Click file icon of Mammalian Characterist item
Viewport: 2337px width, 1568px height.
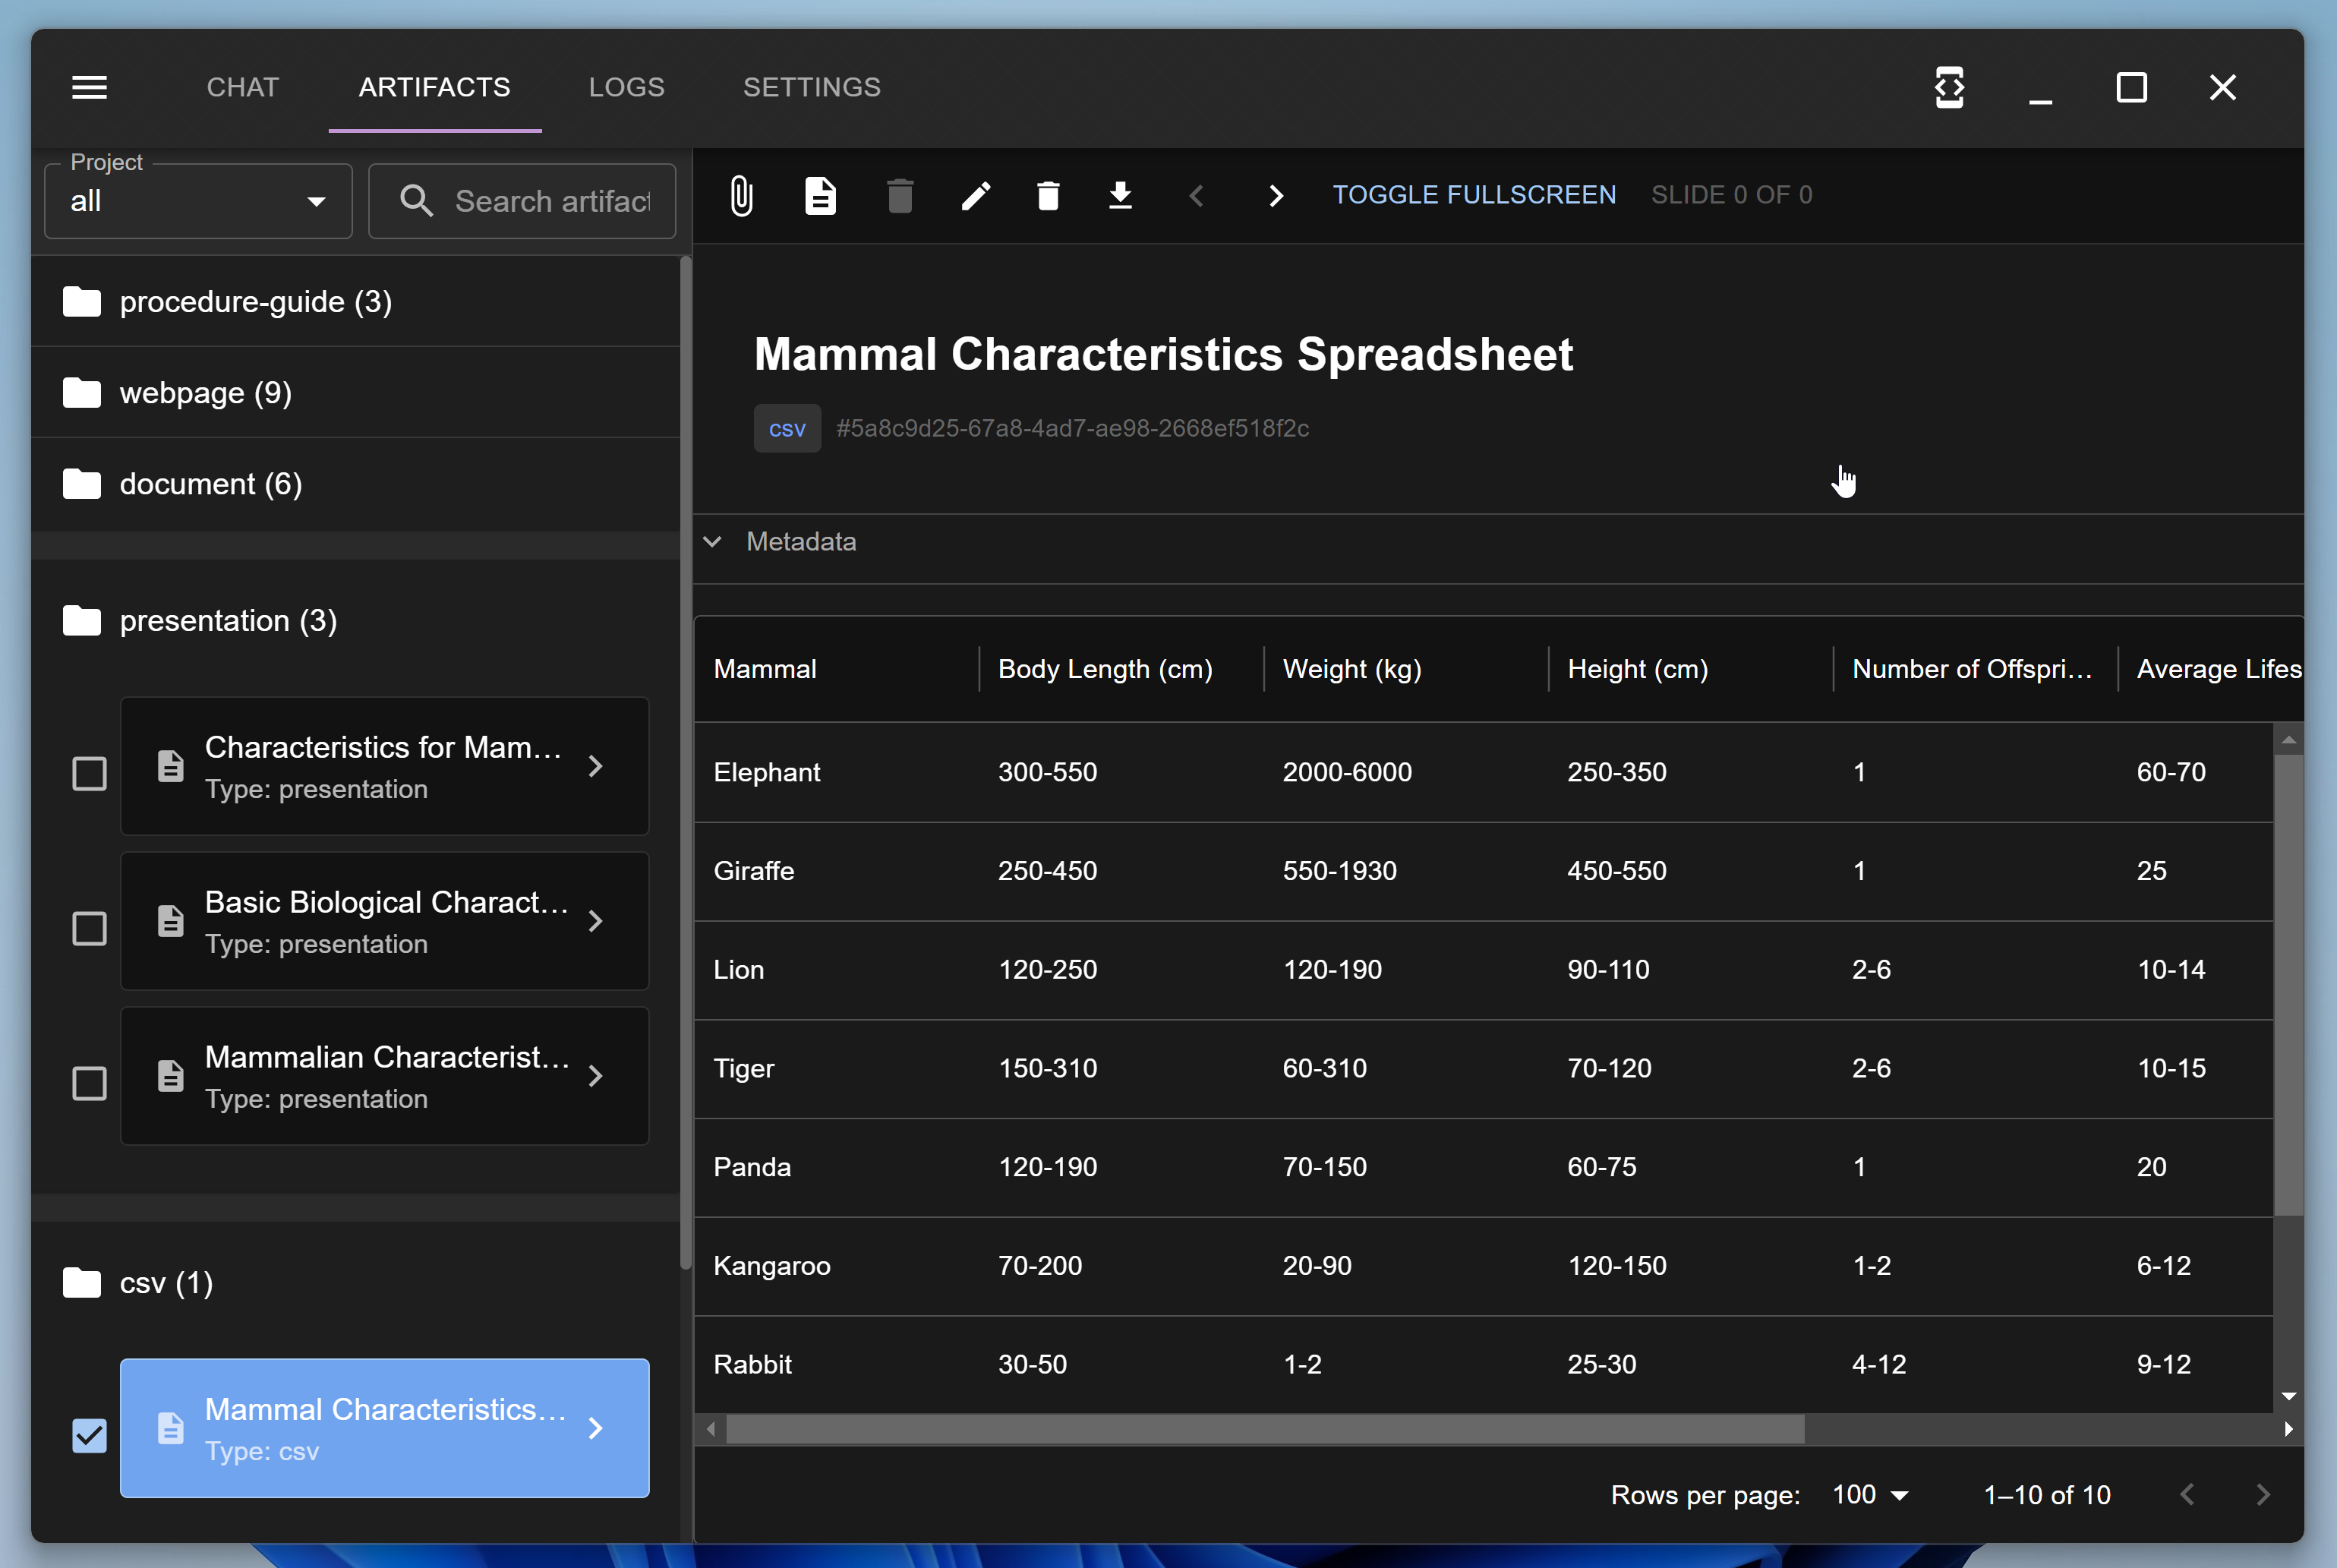tap(170, 1076)
